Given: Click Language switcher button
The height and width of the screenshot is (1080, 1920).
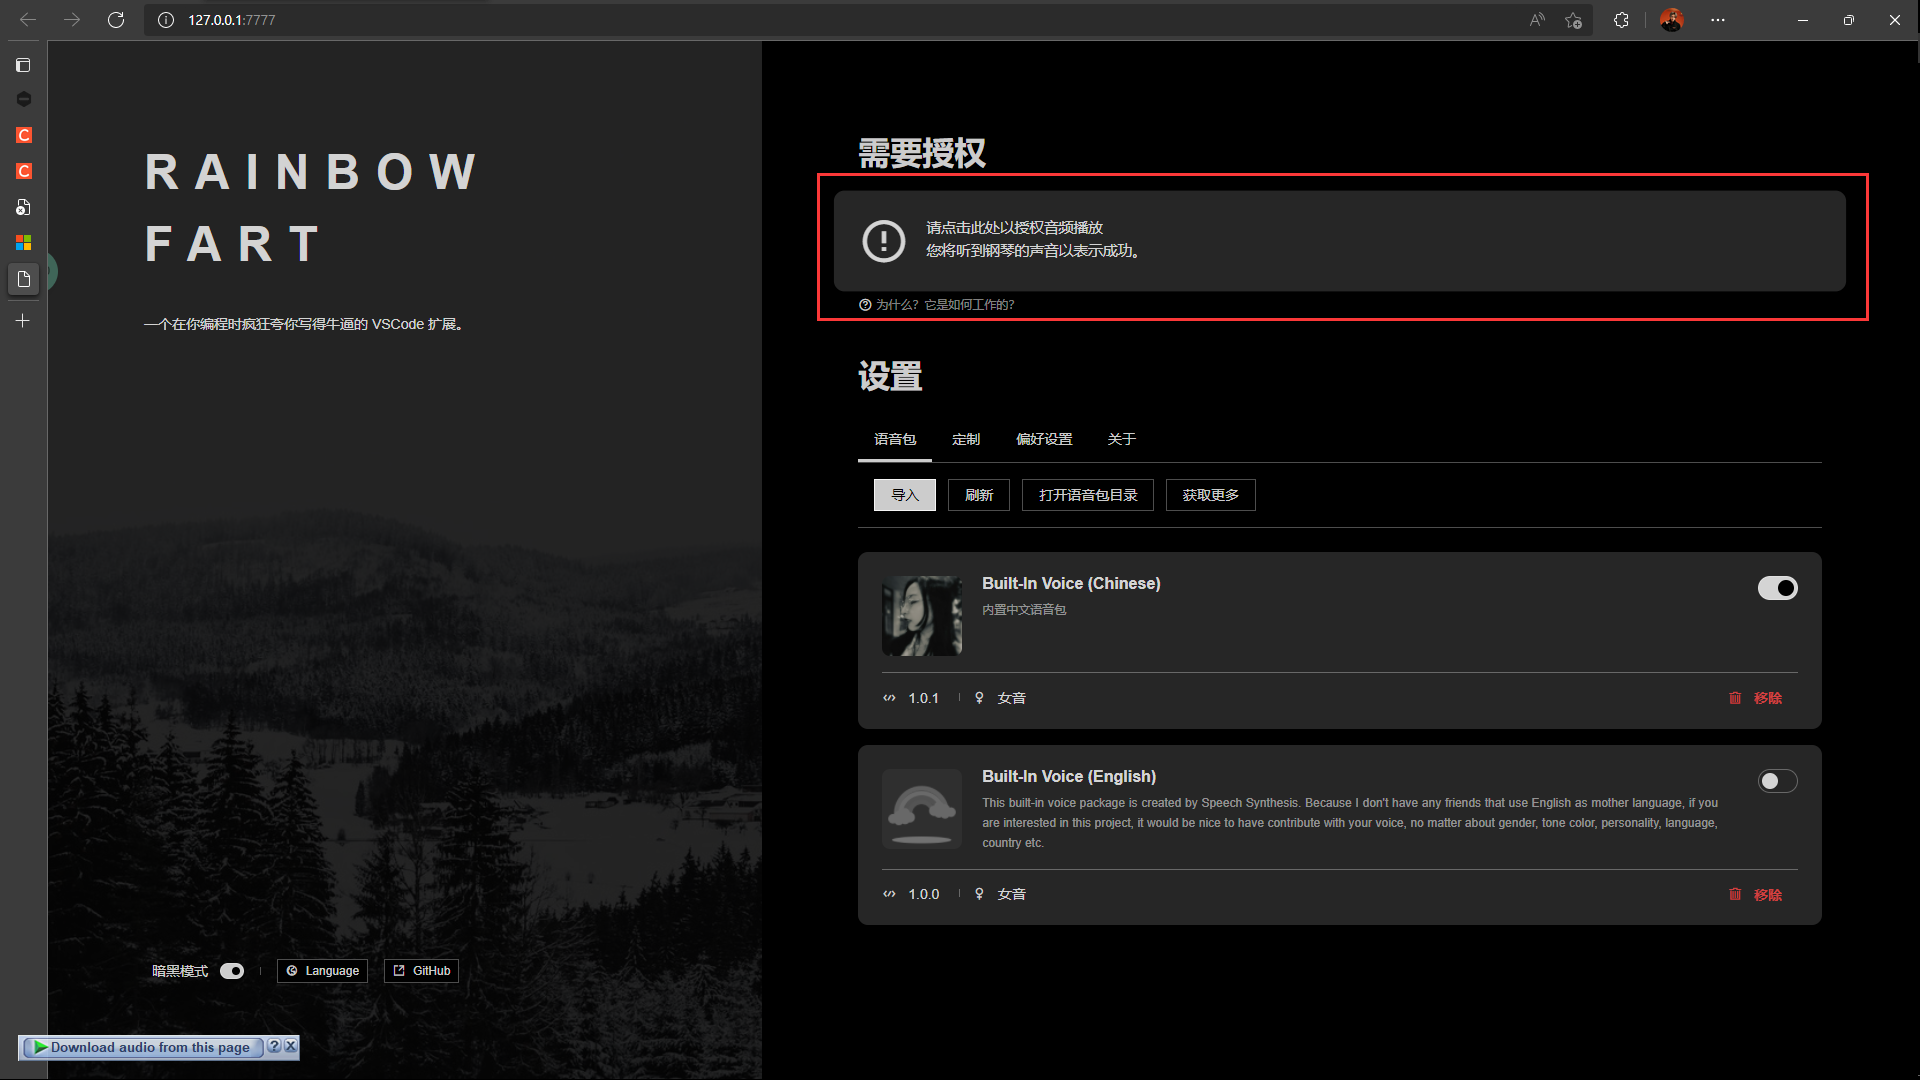Looking at the screenshot, I should (x=322, y=969).
